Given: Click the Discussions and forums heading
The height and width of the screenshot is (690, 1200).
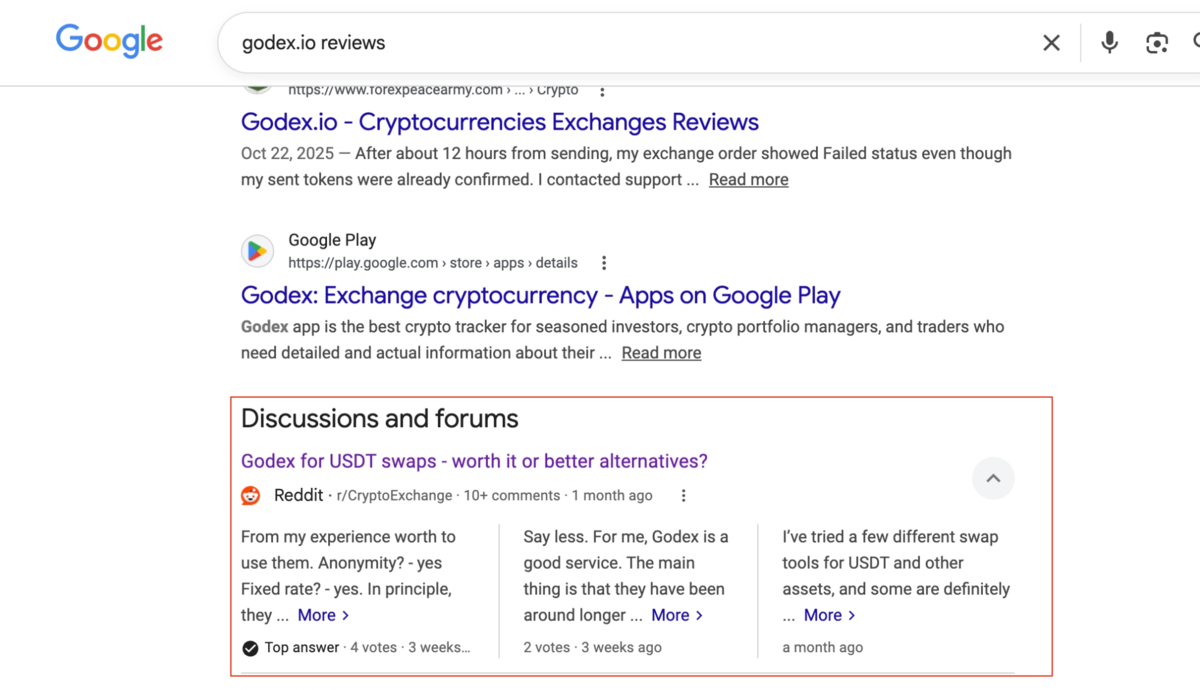Looking at the screenshot, I should 380,418.
